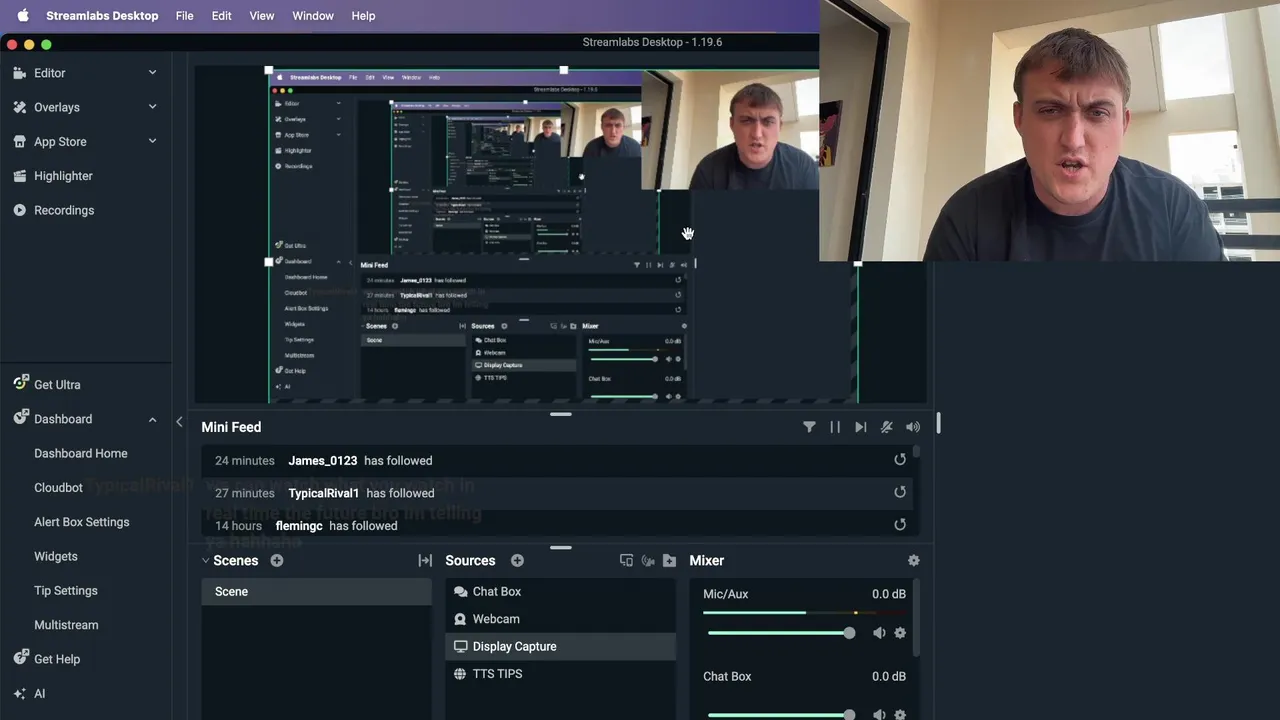Click the Mixer panel scrollbar

[x=916, y=618]
